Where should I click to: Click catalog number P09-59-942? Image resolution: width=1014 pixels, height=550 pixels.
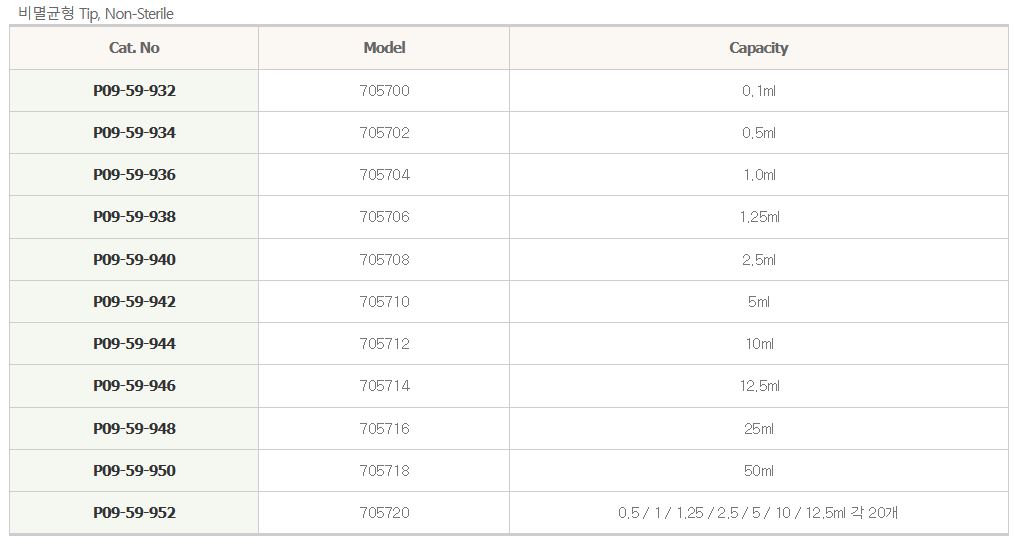134,302
